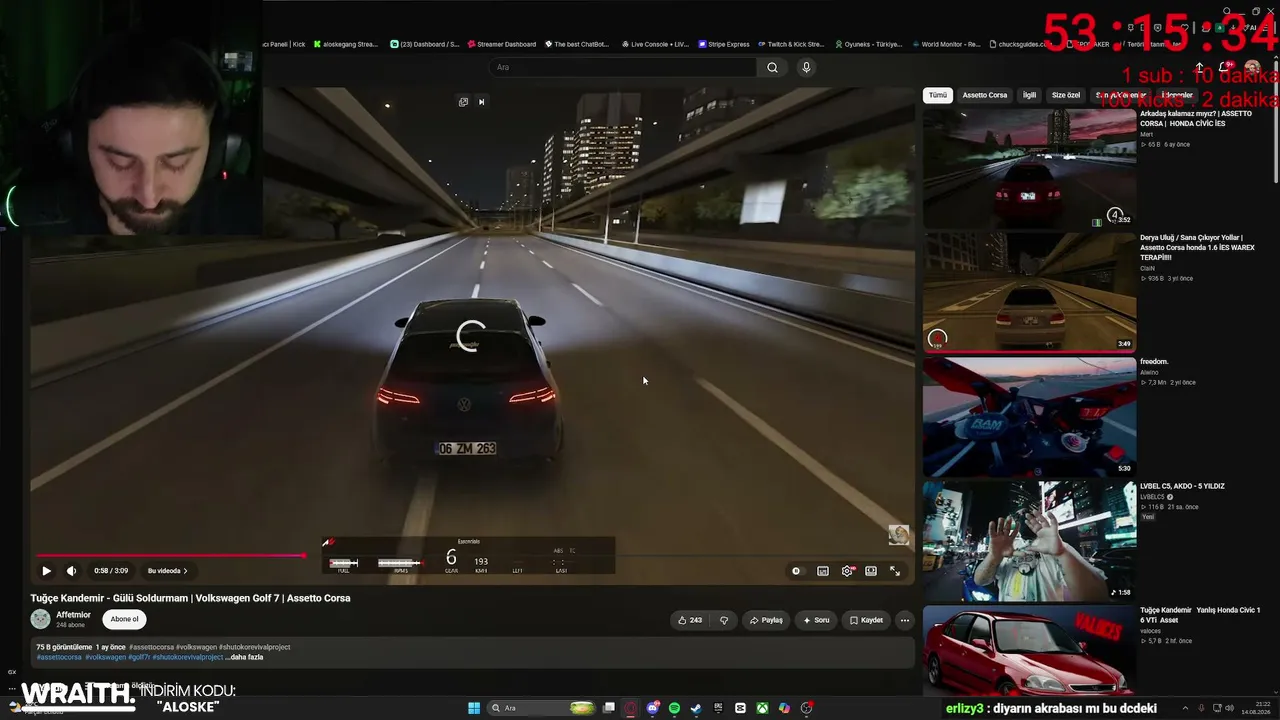Open the 'LVBEL C5, AKDO - 5 YILDIZ' title

tap(1182, 486)
